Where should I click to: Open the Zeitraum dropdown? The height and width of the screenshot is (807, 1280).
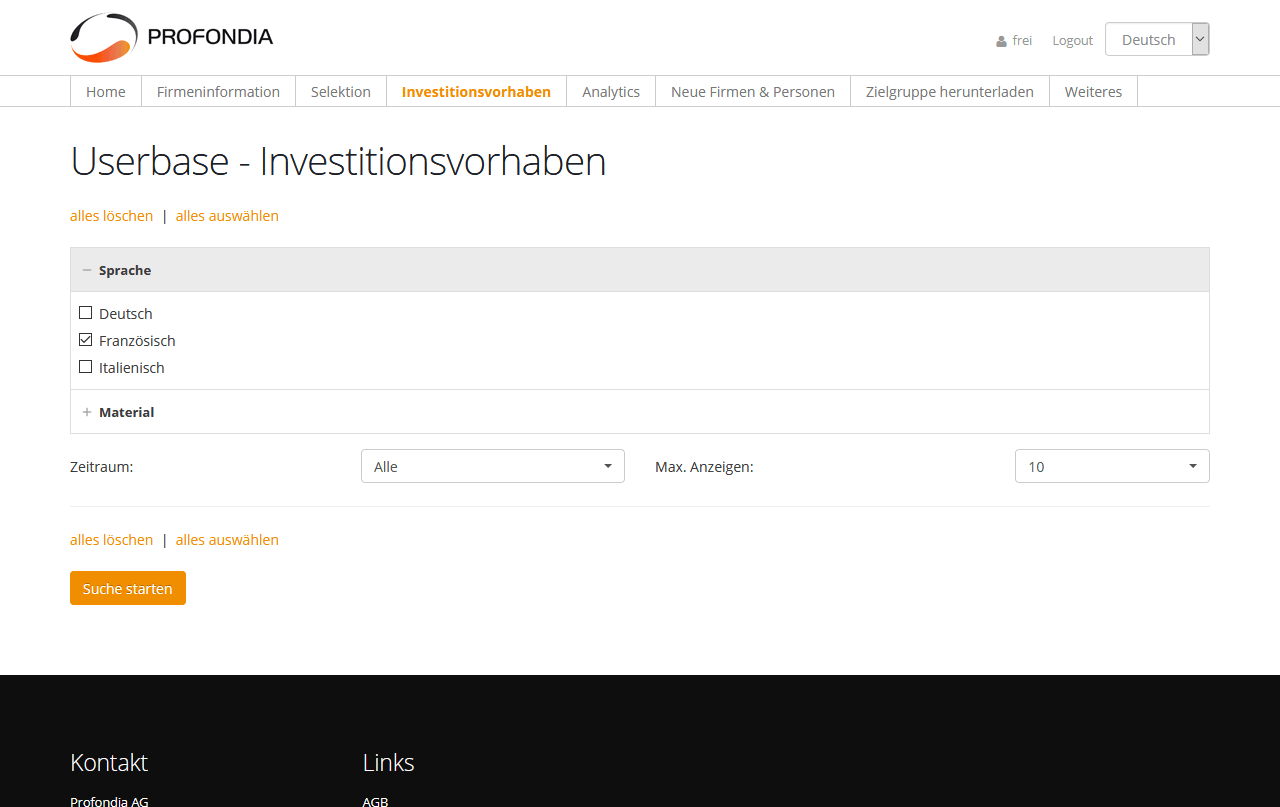(492, 466)
